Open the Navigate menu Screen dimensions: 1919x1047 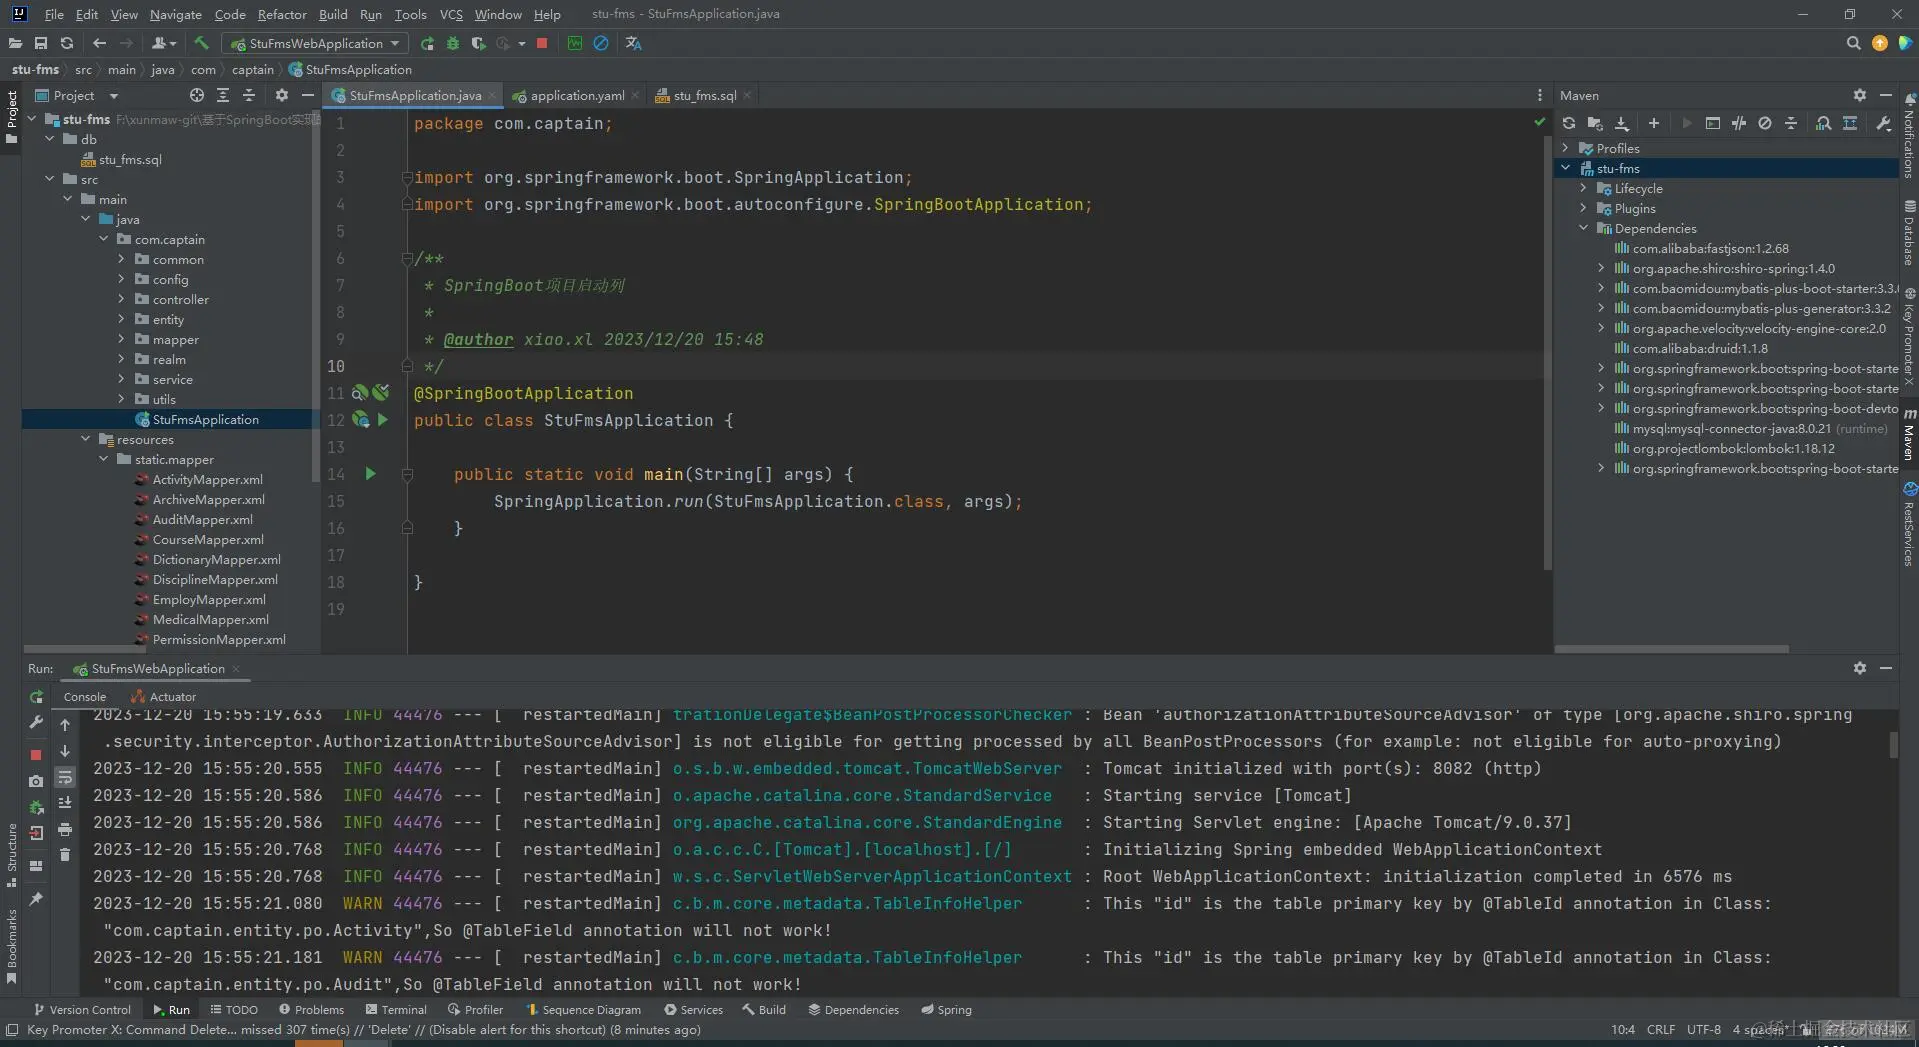coord(176,14)
